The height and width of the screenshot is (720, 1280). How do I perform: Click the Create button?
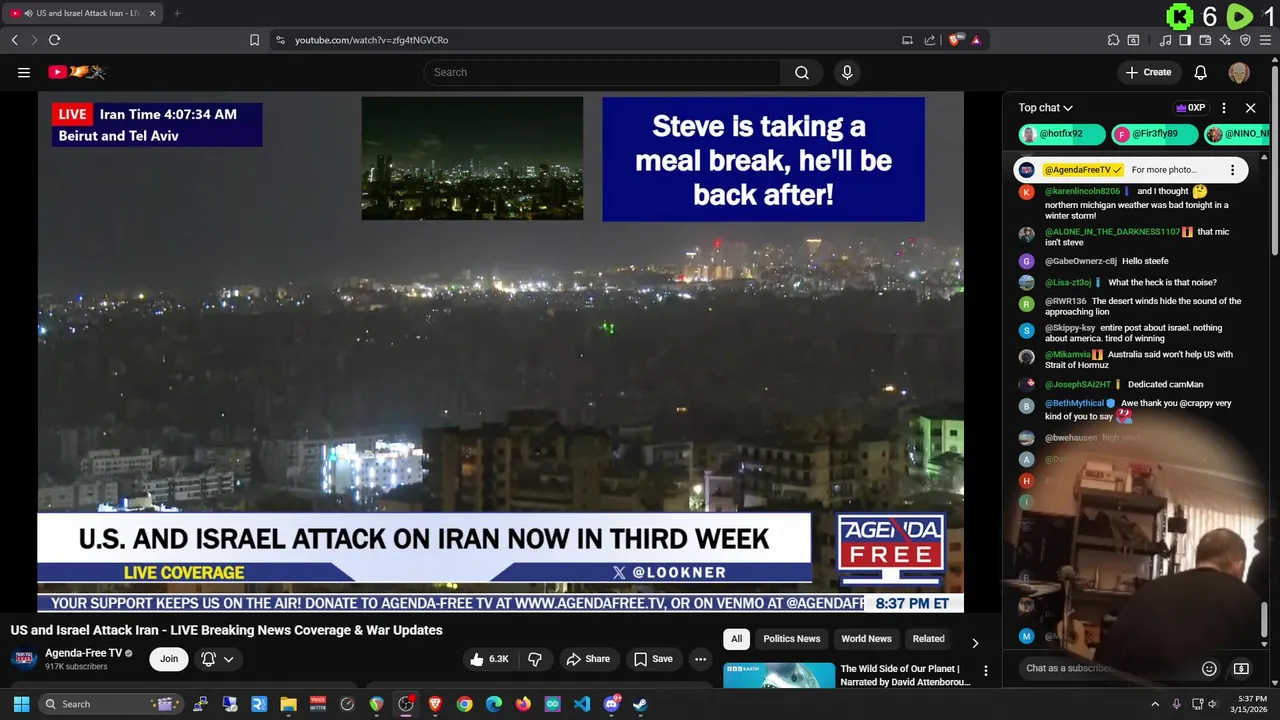tap(1148, 72)
